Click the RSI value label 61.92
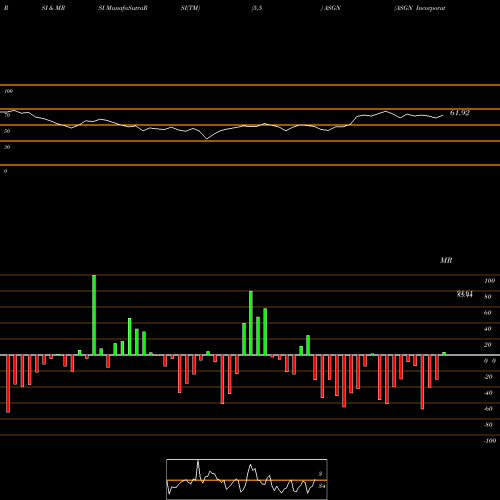Image resolution: width=500 pixels, height=500 pixels. 460,113
